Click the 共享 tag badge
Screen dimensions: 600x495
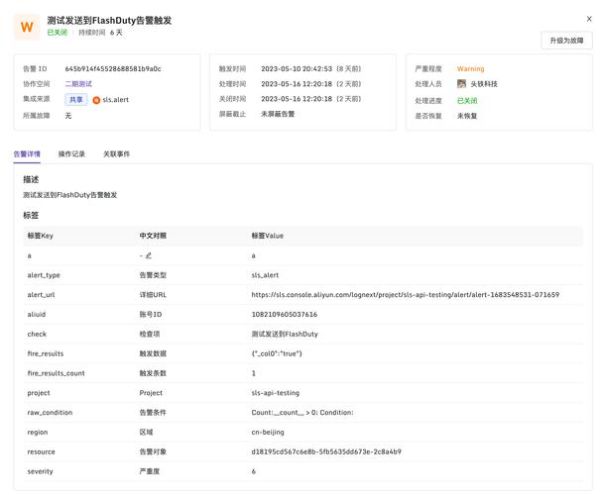[x=76, y=99]
